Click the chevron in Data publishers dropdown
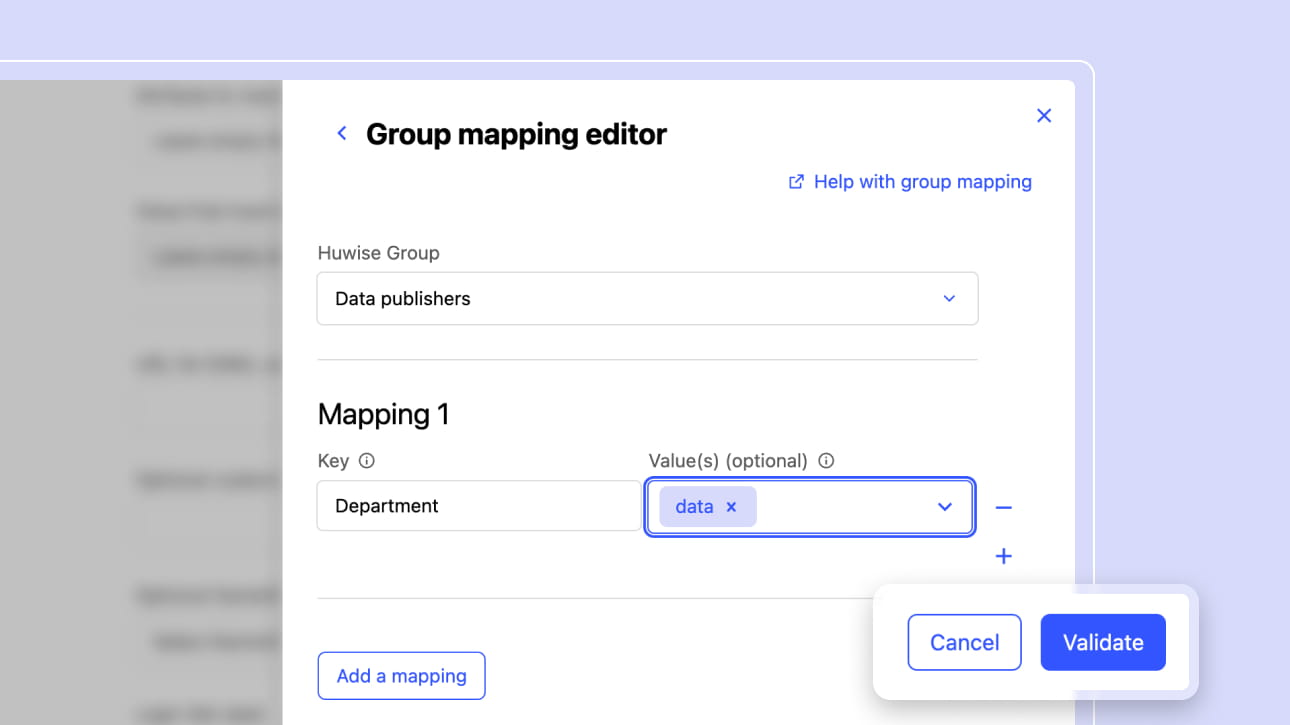This screenshot has height=725, width=1290. coord(949,299)
